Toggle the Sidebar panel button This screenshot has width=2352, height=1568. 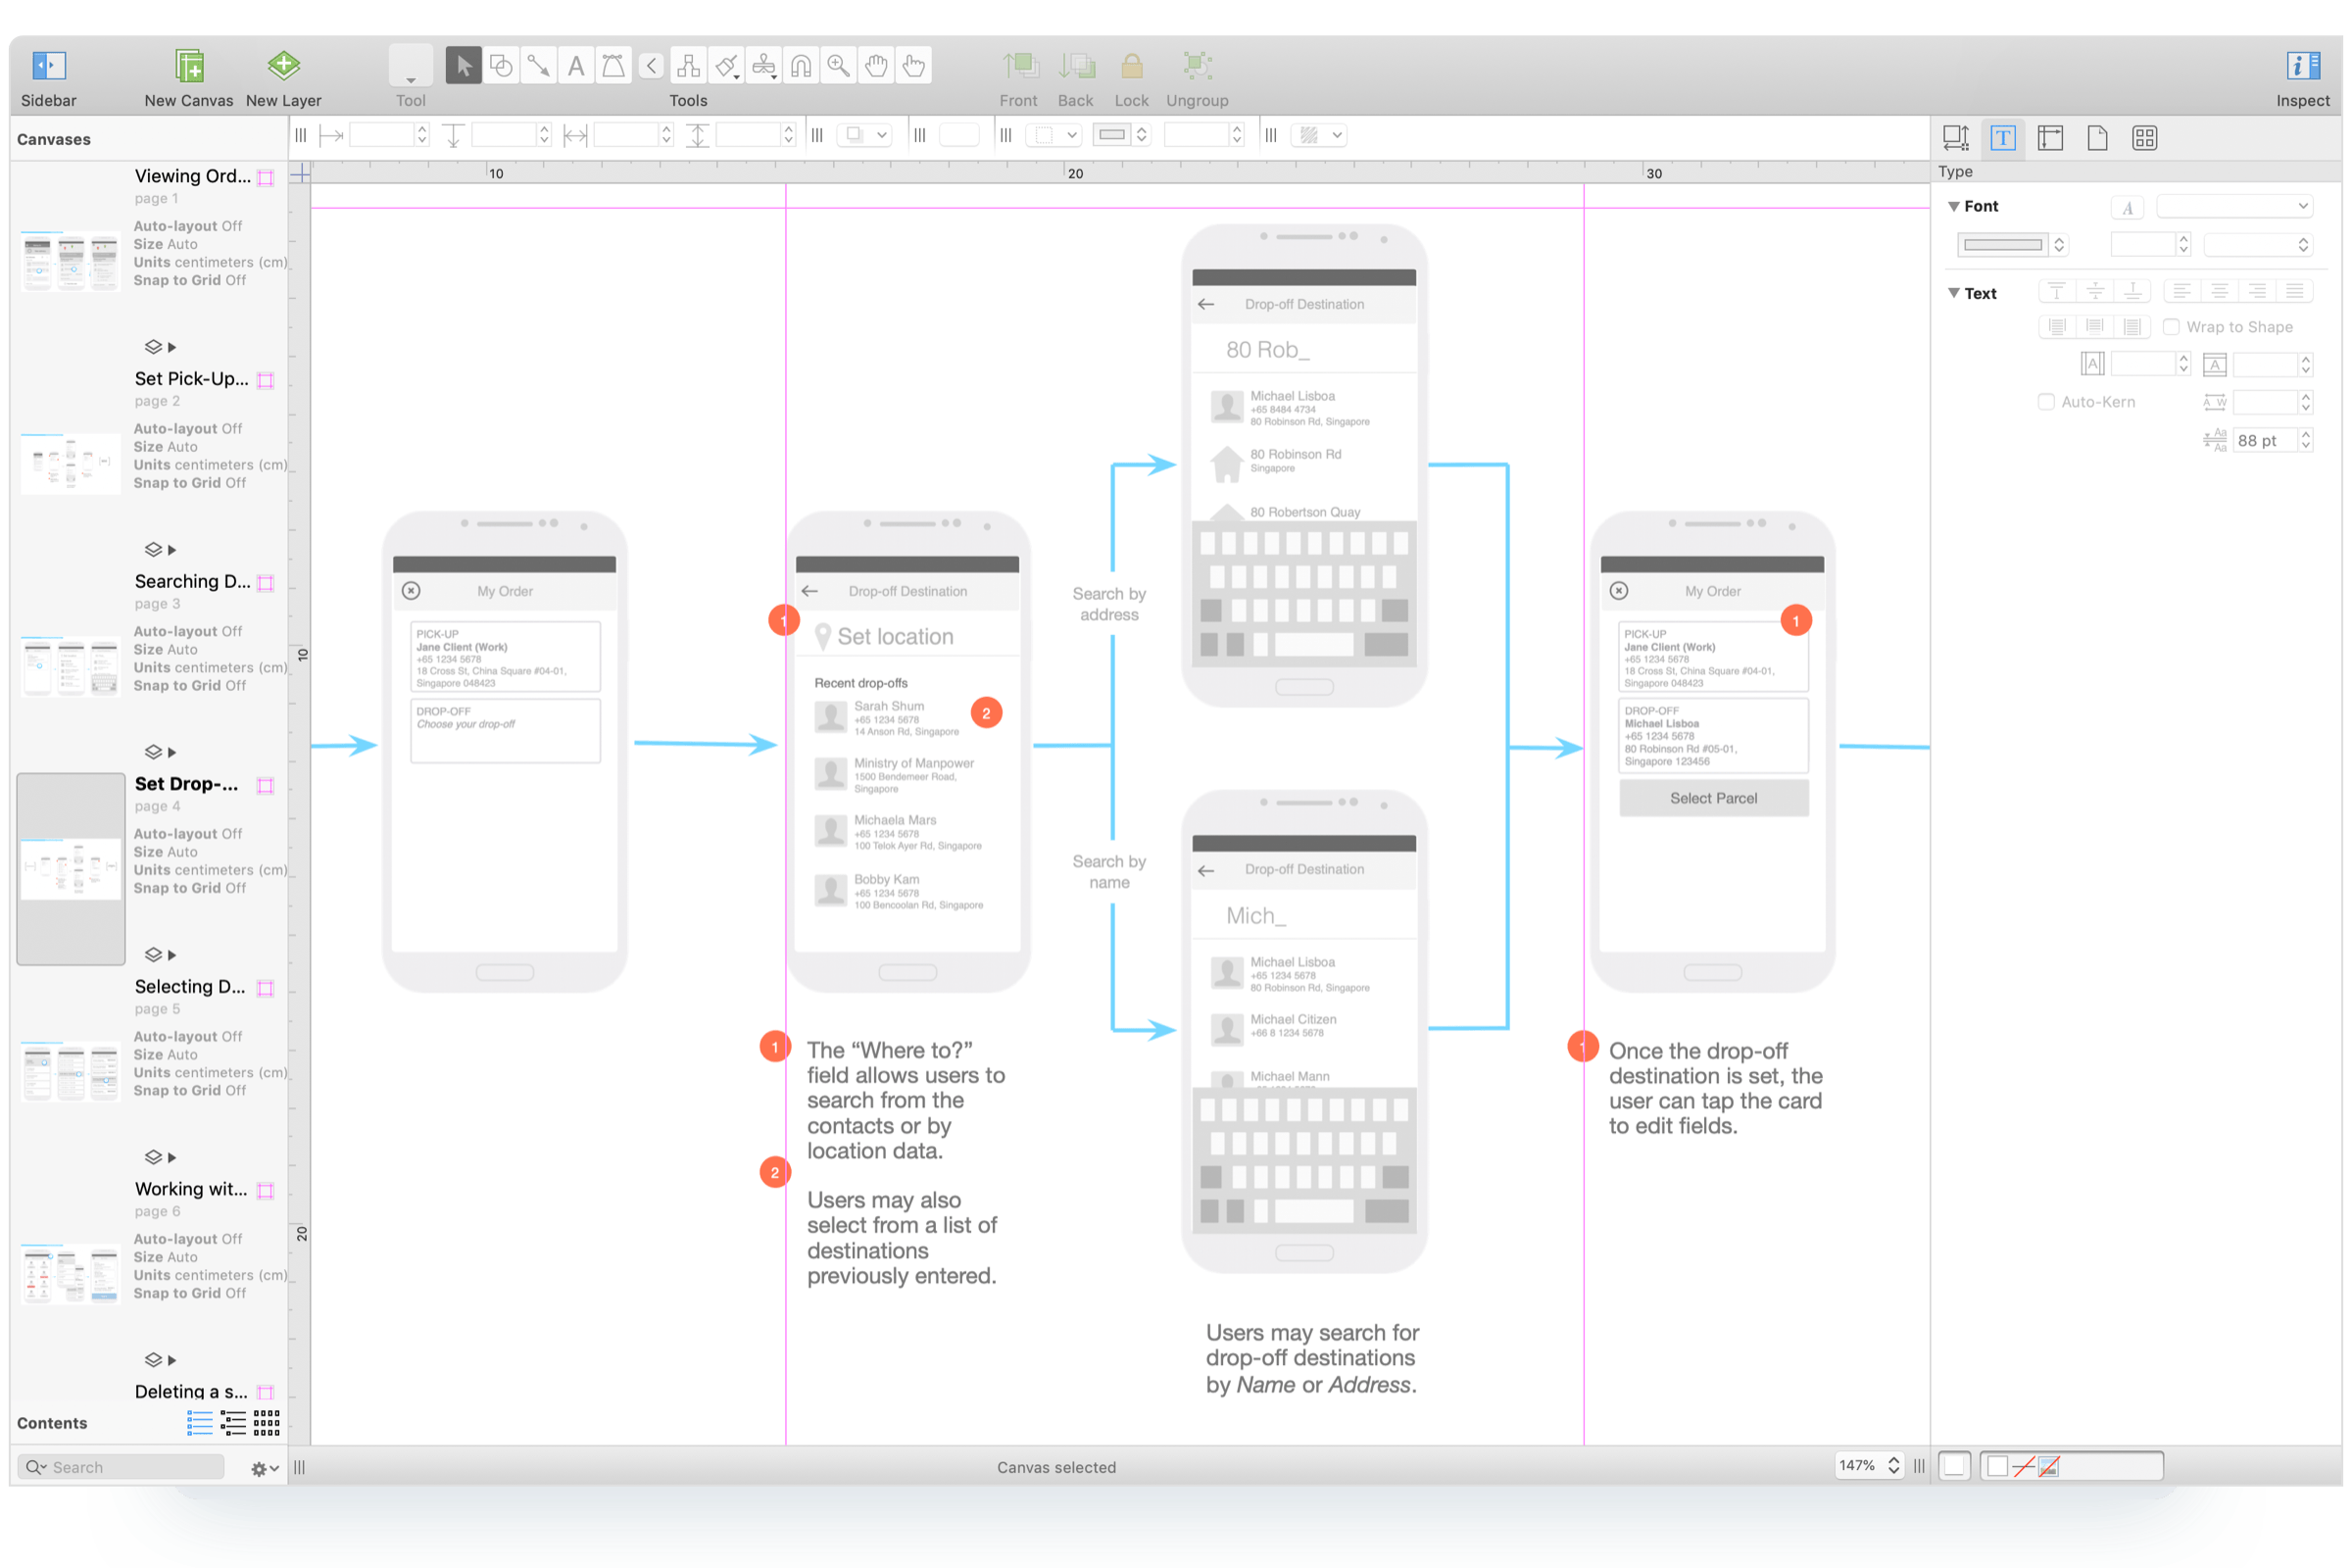click(48, 66)
